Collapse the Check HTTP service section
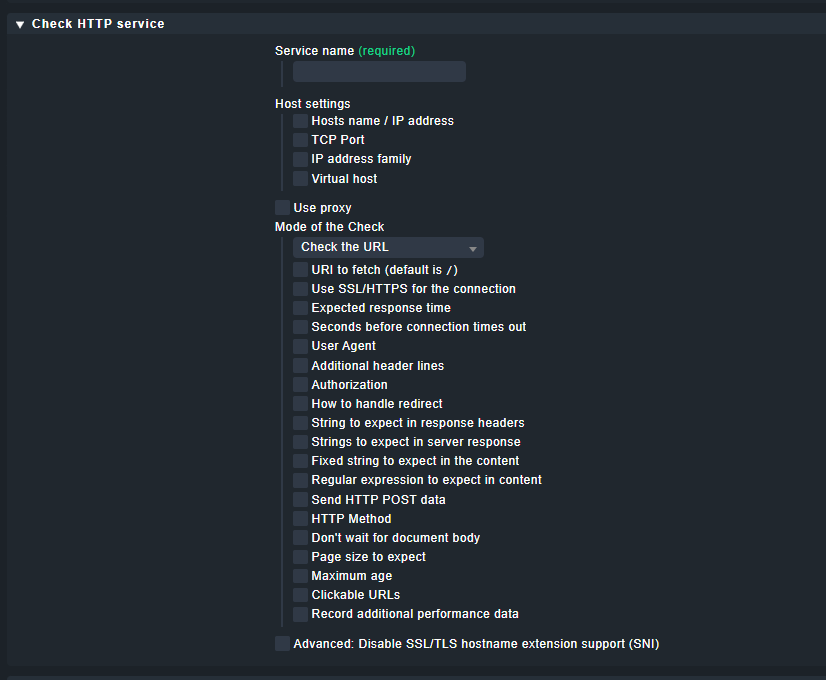Screen dimensions: 826x680 (x=20, y=24)
